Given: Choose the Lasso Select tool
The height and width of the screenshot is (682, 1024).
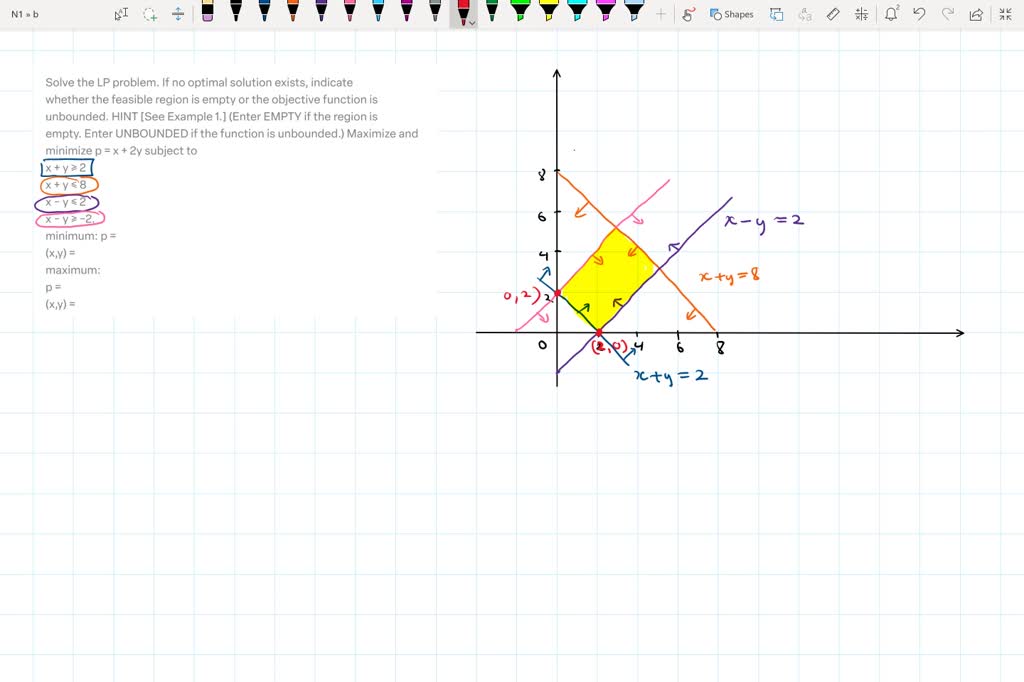Looking at the screenshot, I should point(150,14).
